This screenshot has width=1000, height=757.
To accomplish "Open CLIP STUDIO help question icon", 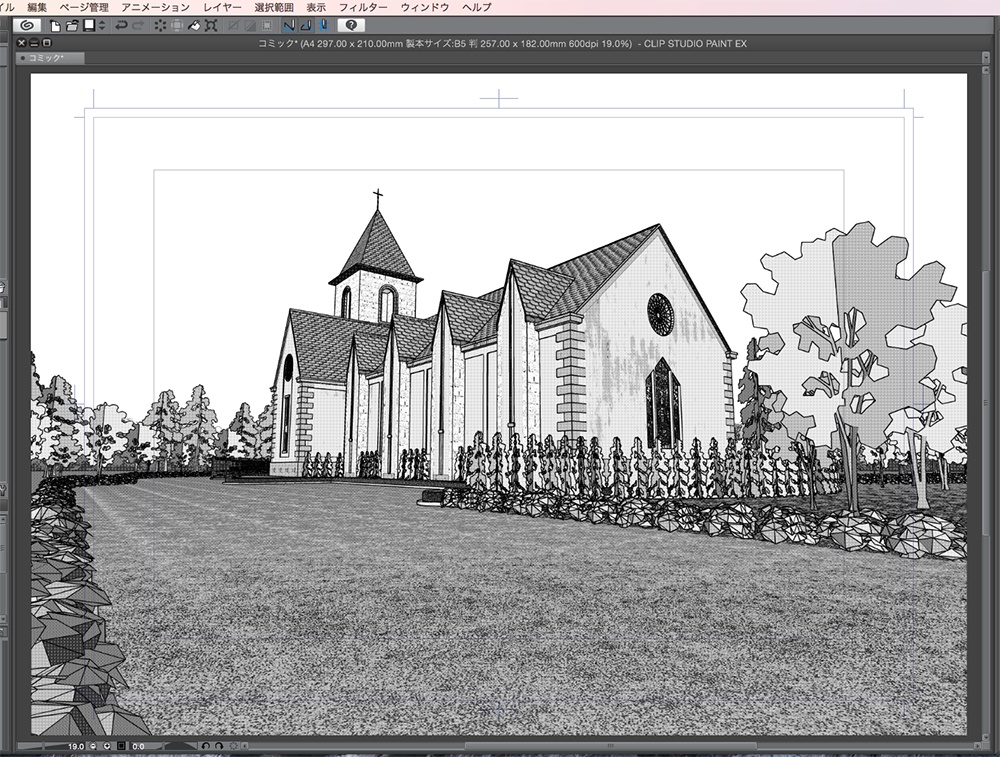I will (351, 26).
